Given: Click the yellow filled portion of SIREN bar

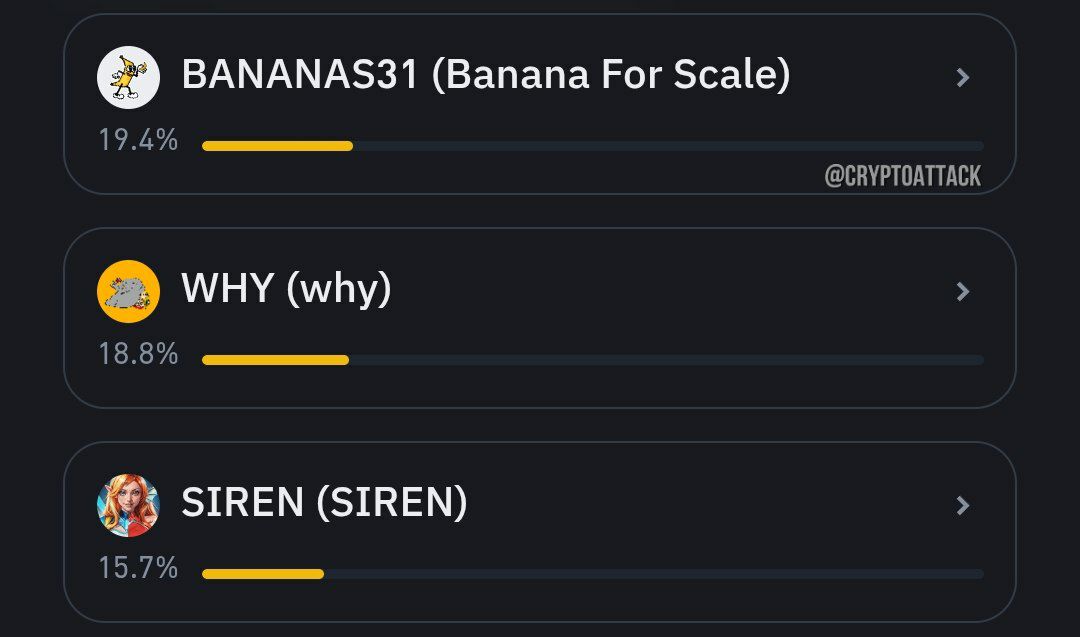Looking at the screenshot, I should pos(263,574).
